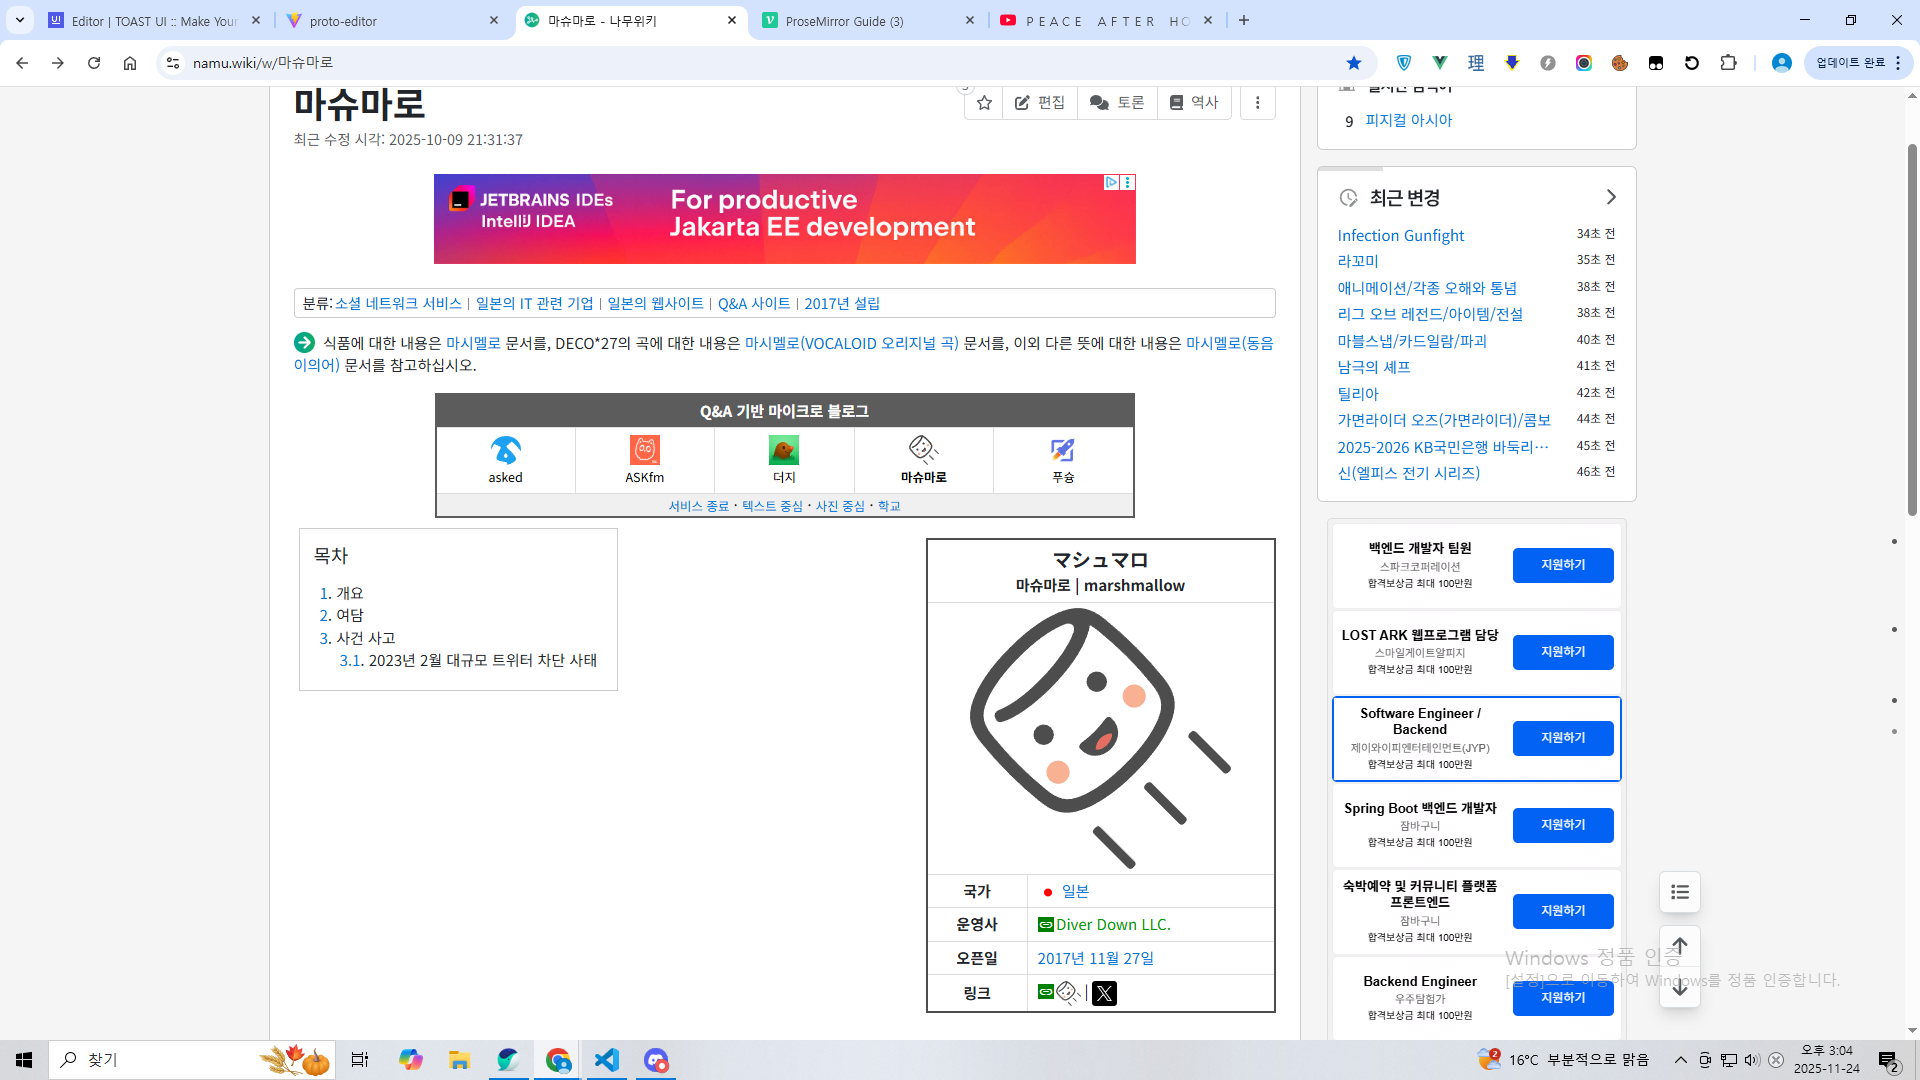Image resolution: width=1920 pixels, height=1080 pixels.
Task: Open the 토론 discussion page
Action: click(1117, 103)
